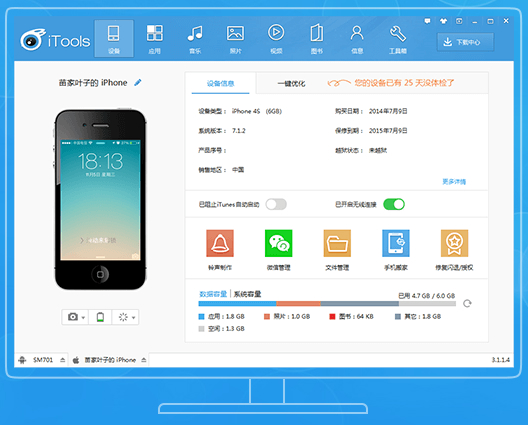This screenshot has height=425, width=528.
Task: Open the 下载中心 download center
Action: tap(465, 42)
